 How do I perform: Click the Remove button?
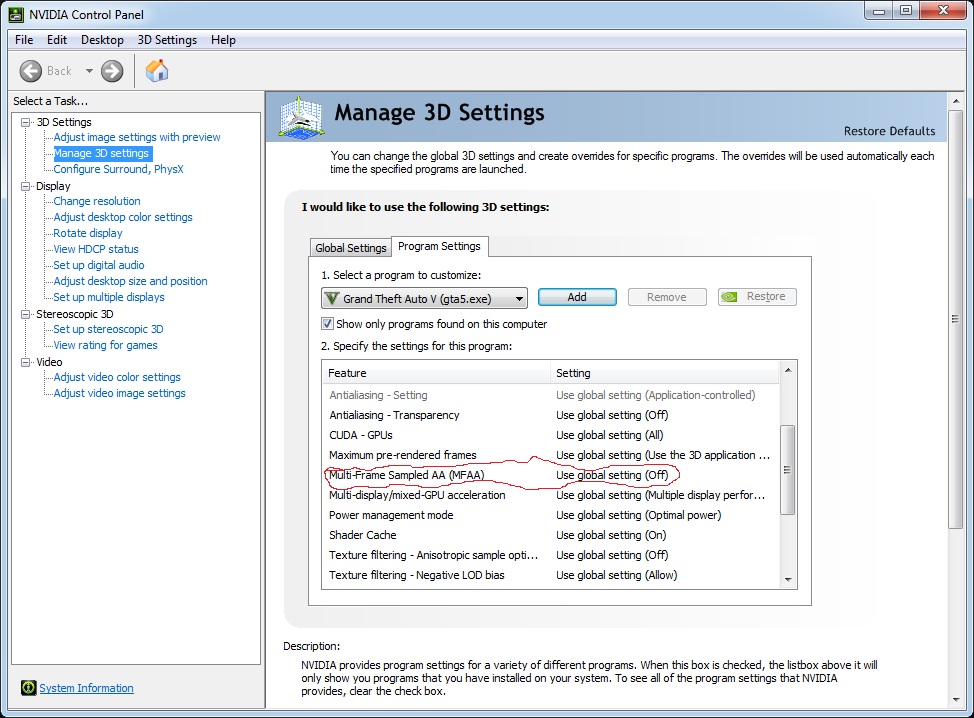(667, 297)
